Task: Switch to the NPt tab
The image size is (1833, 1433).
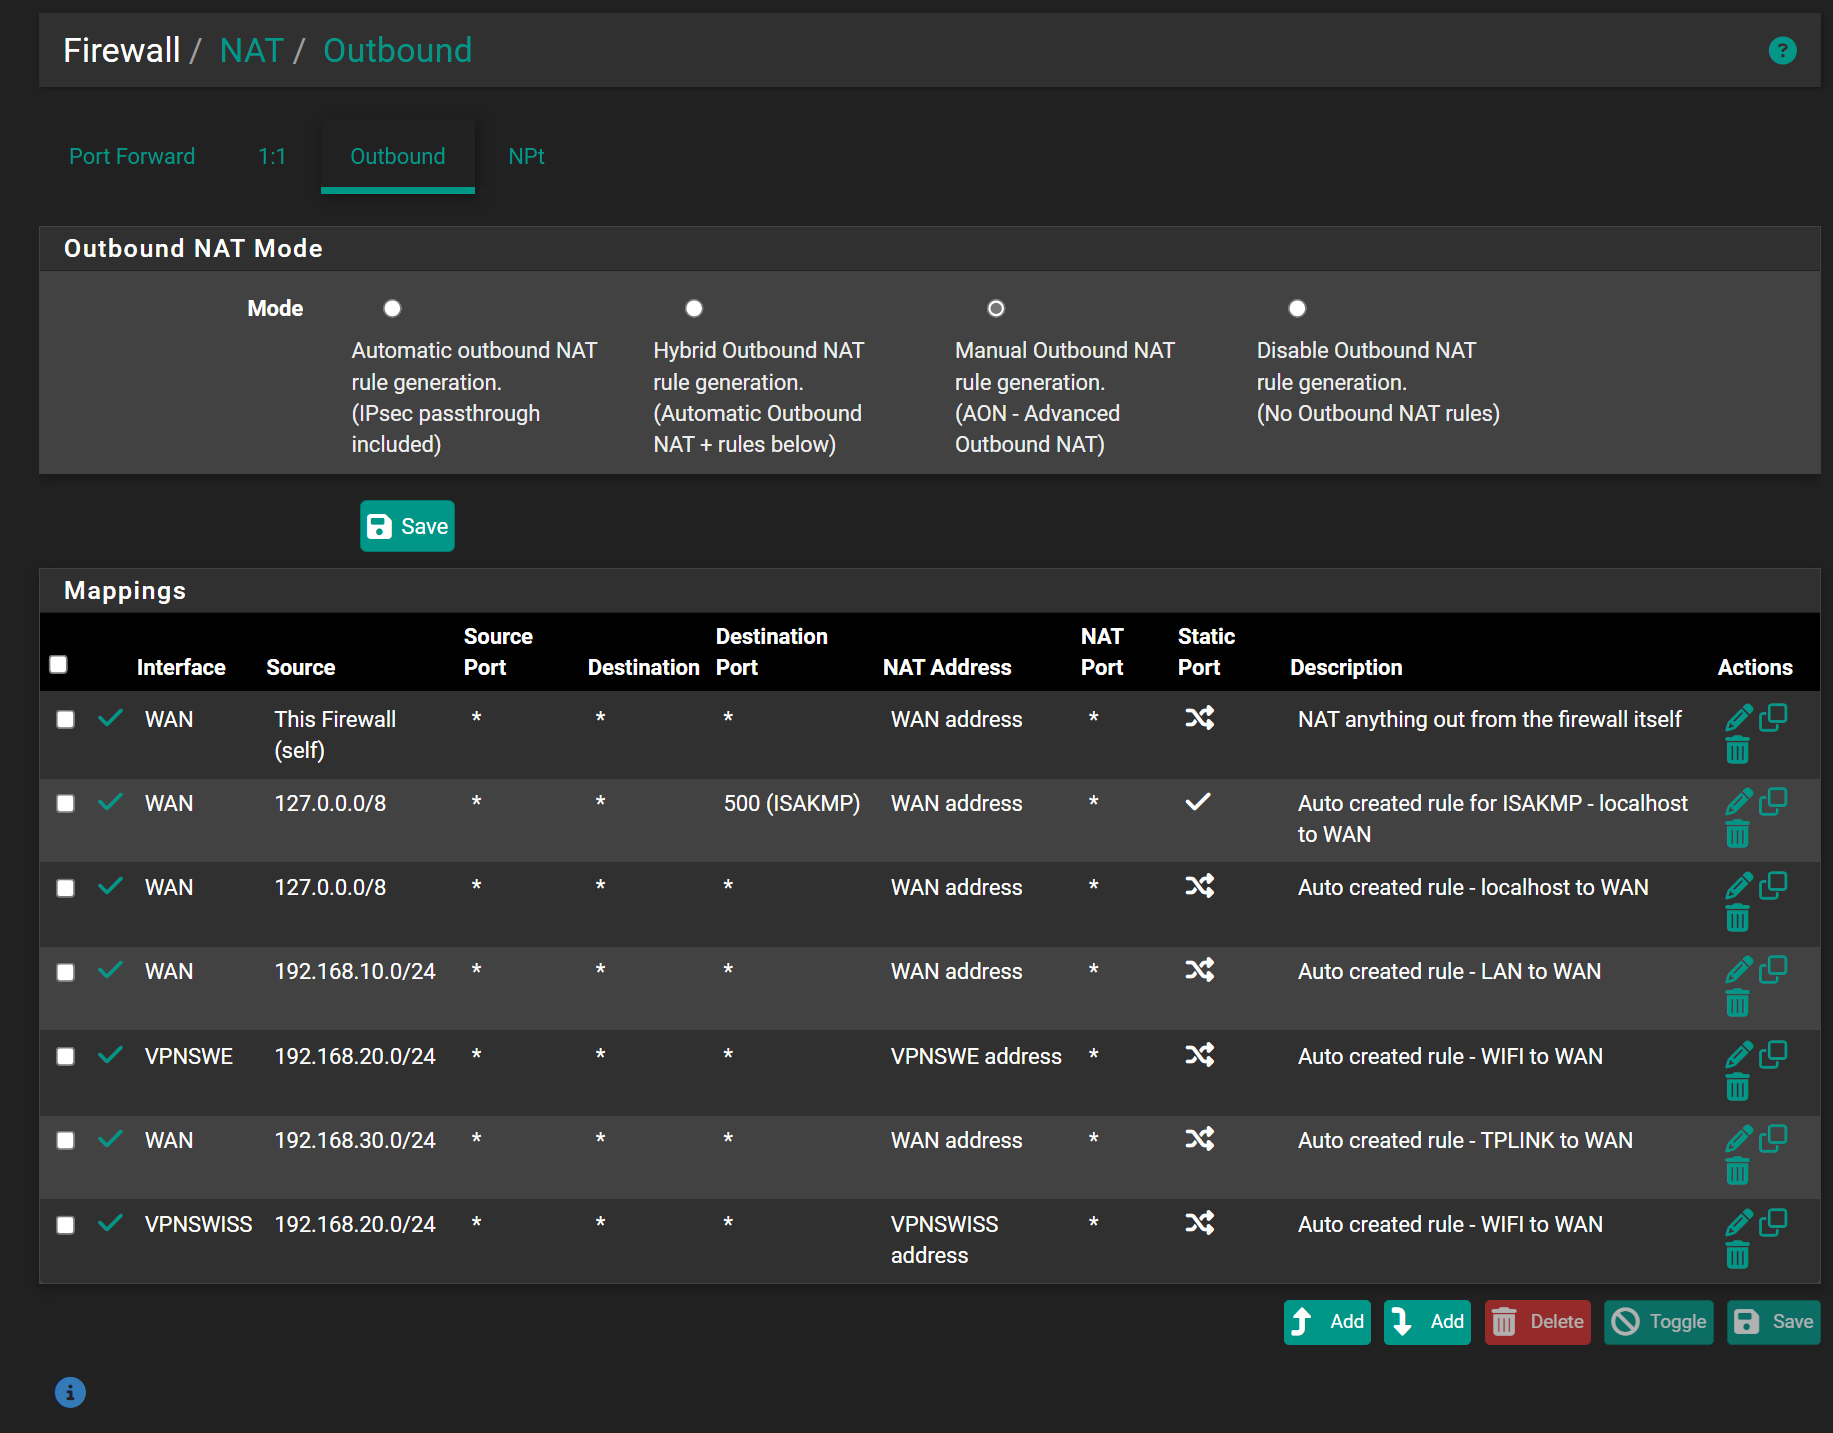Action: 526,156
